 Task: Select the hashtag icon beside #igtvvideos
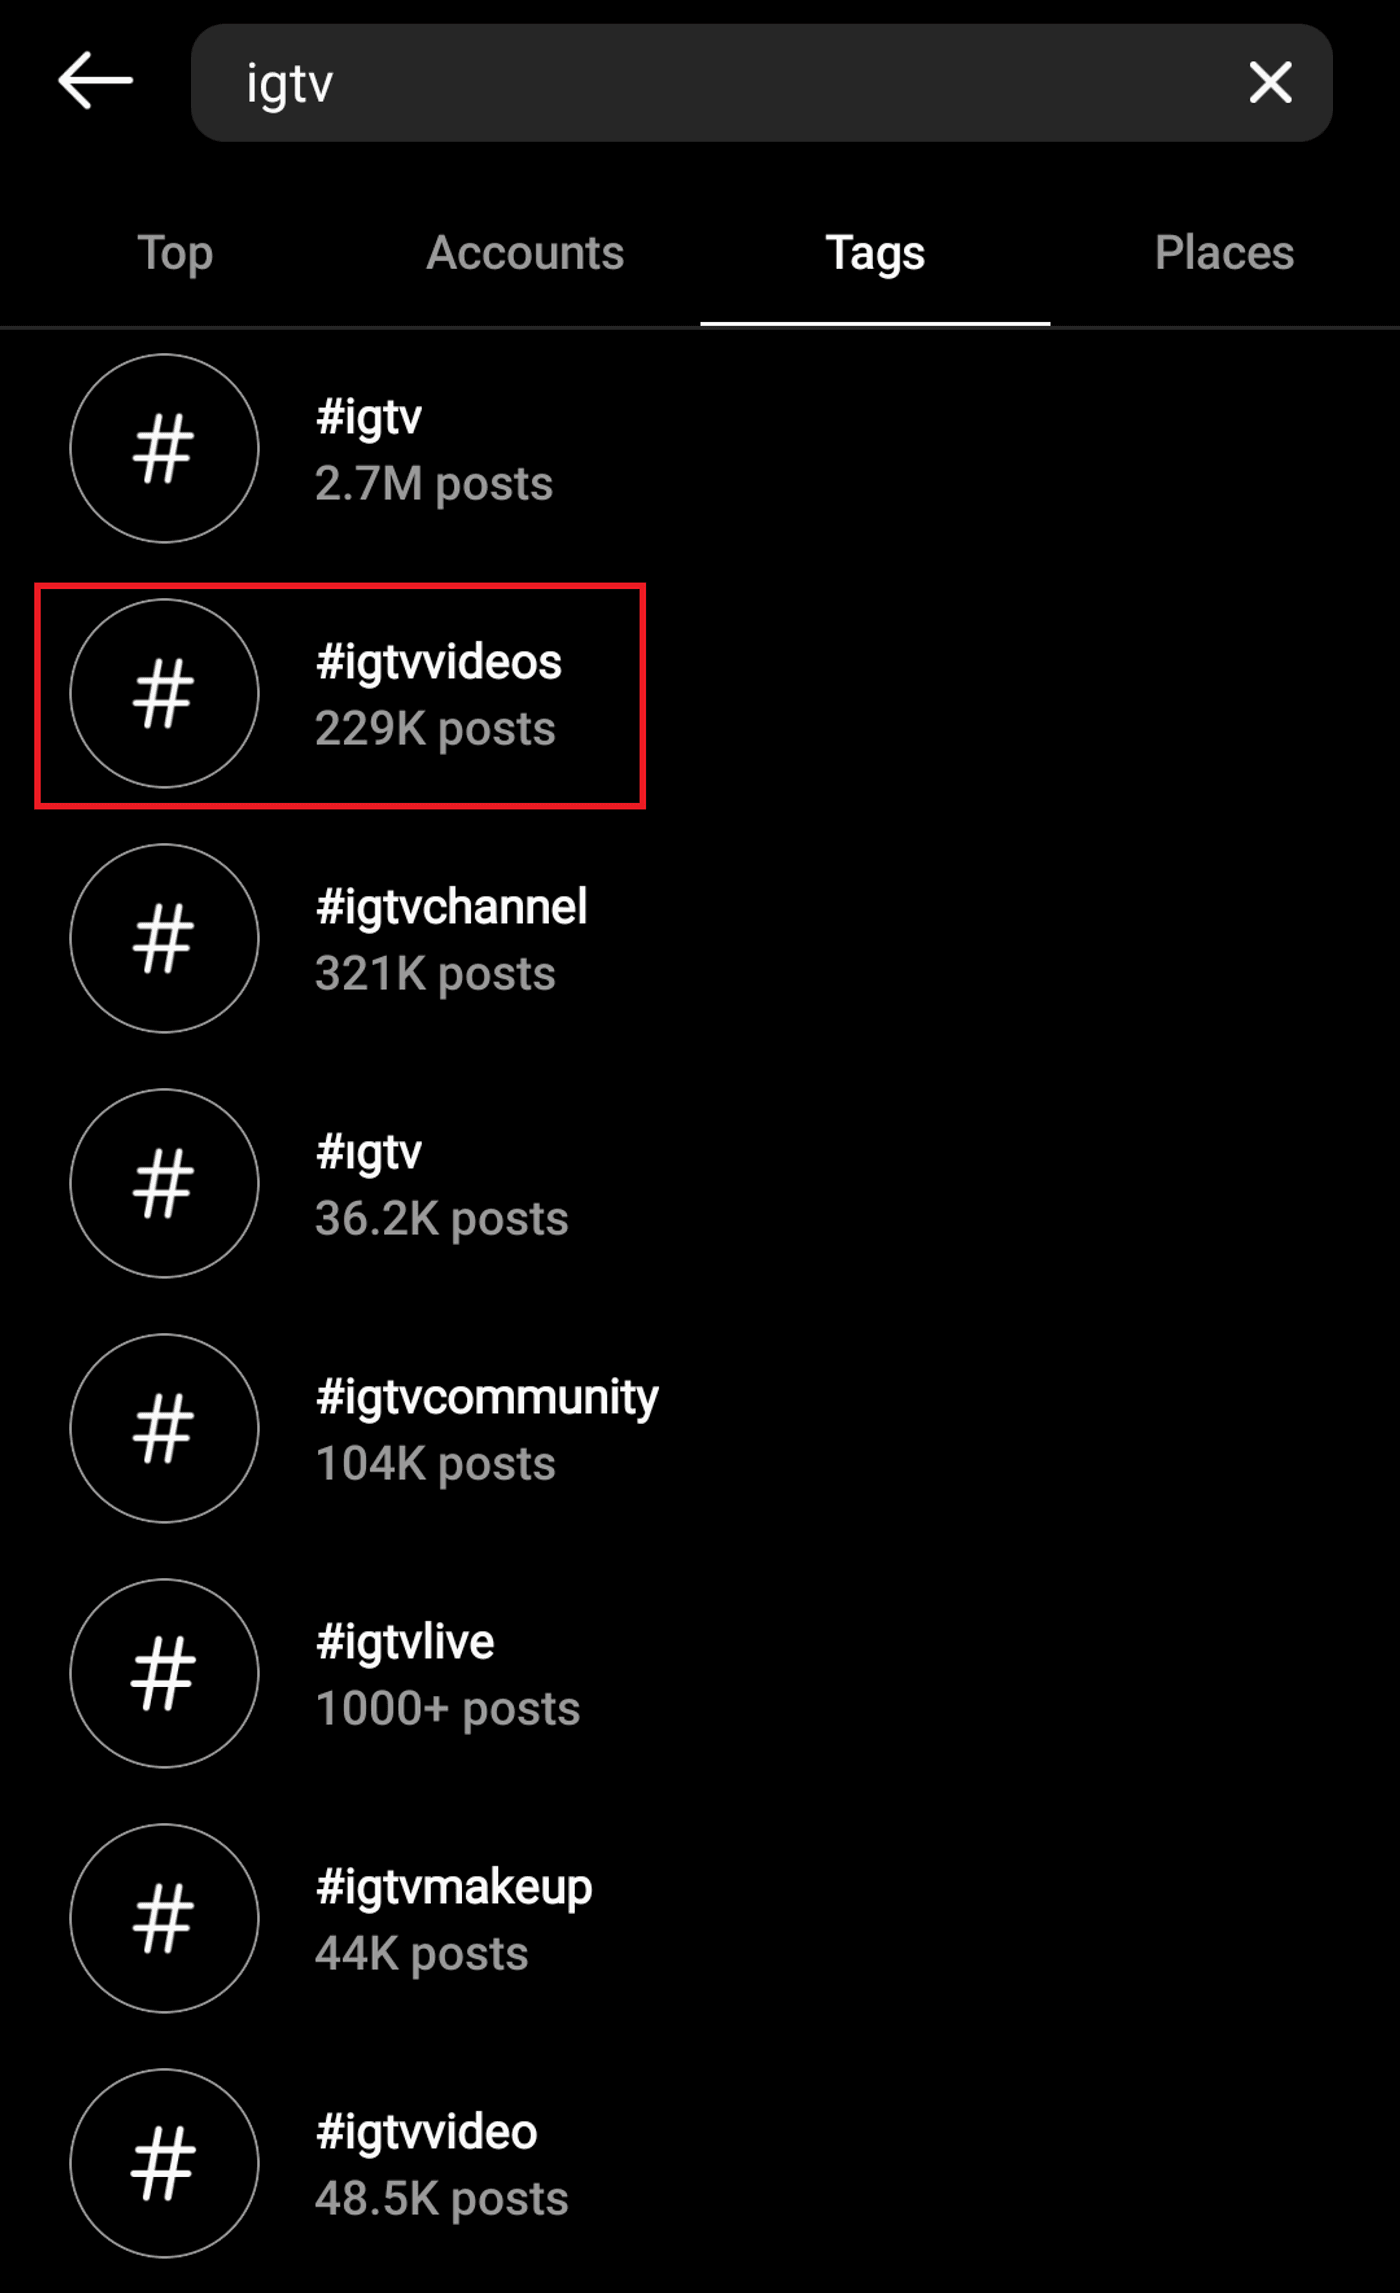(164, 693)
